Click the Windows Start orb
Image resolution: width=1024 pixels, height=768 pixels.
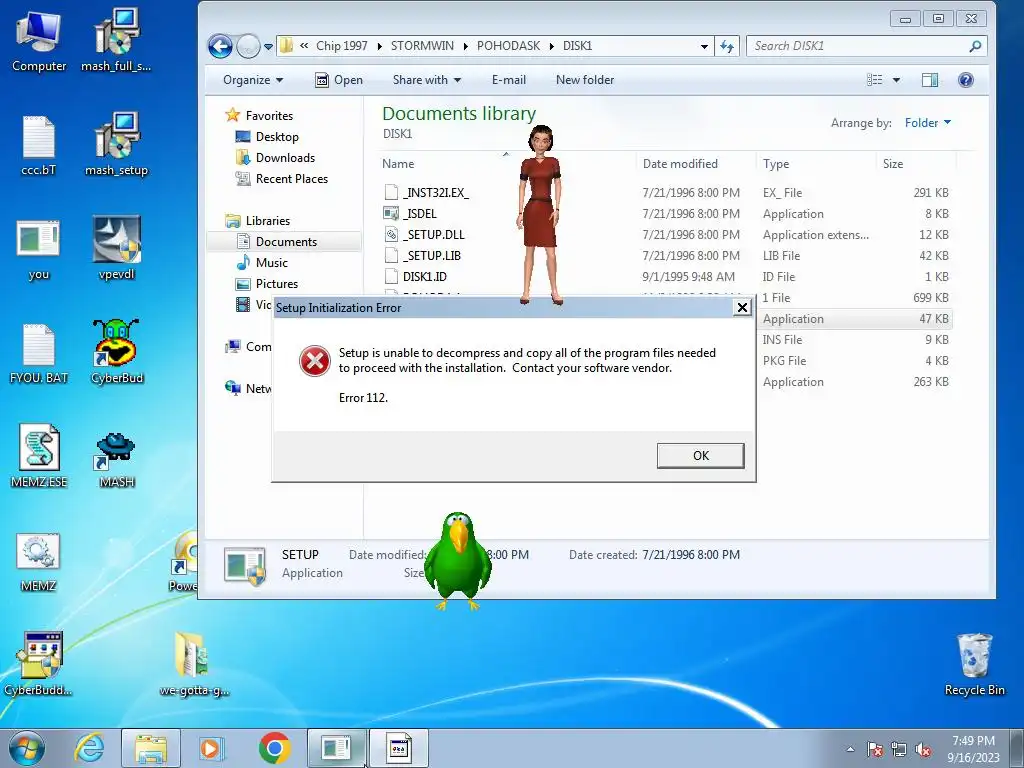tap(27, 748)
